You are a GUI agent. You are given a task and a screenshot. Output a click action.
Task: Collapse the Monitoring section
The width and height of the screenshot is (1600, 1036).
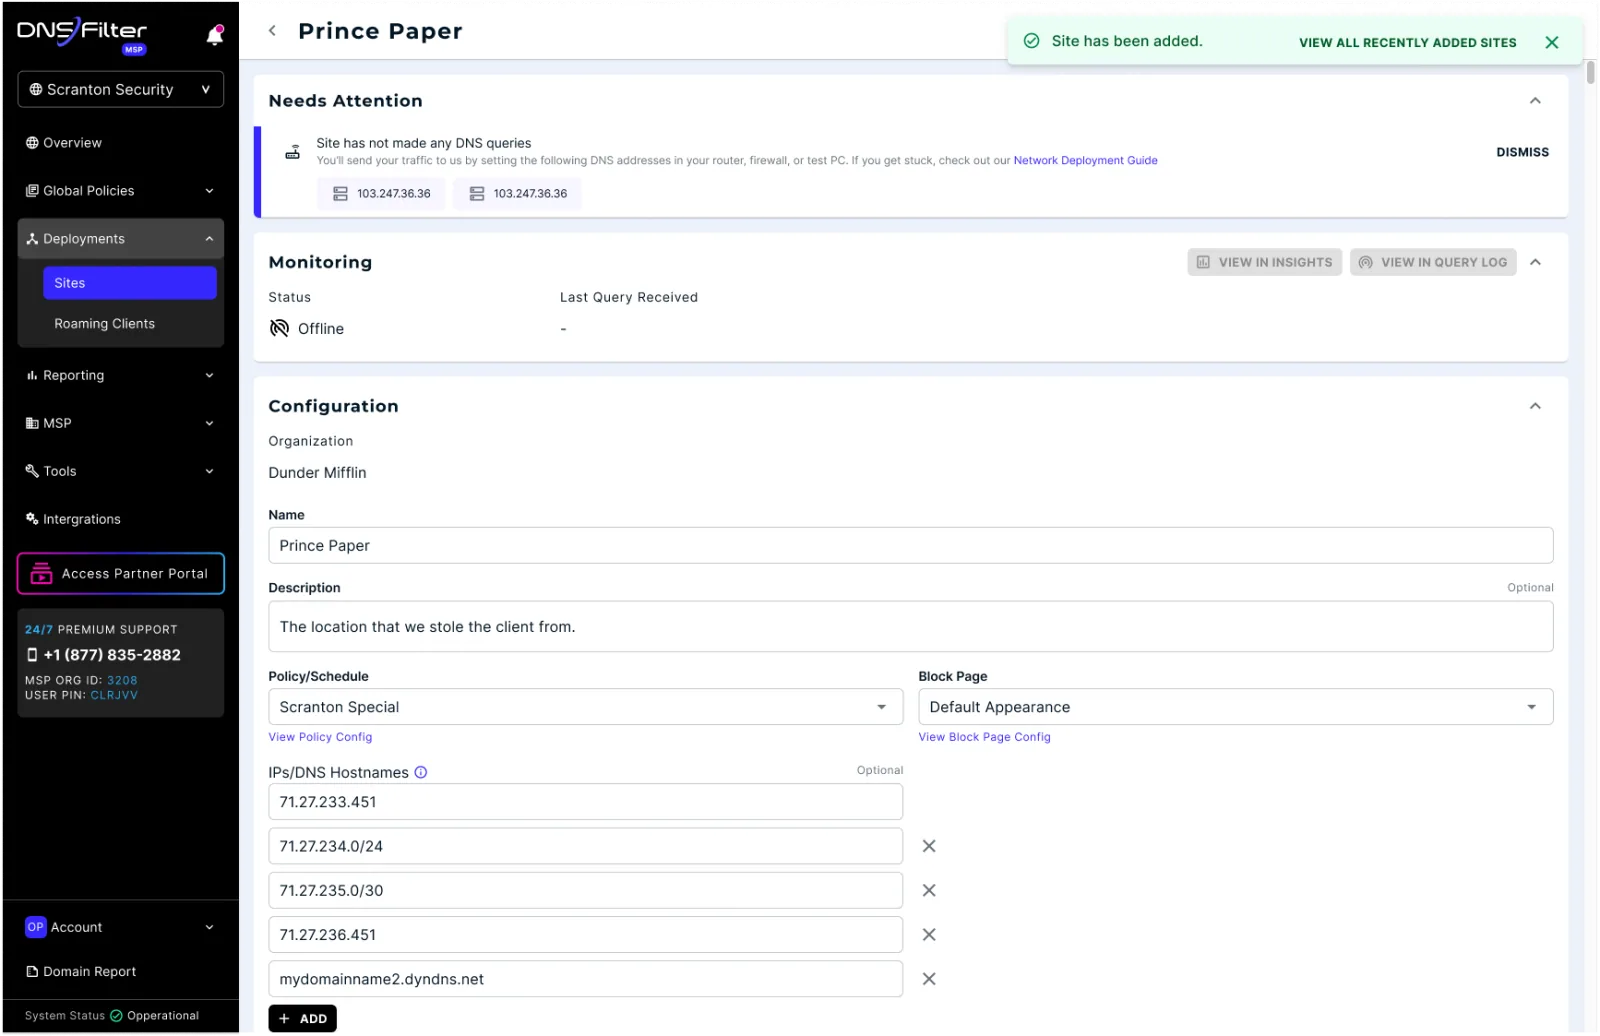[x=1535, y=262]
